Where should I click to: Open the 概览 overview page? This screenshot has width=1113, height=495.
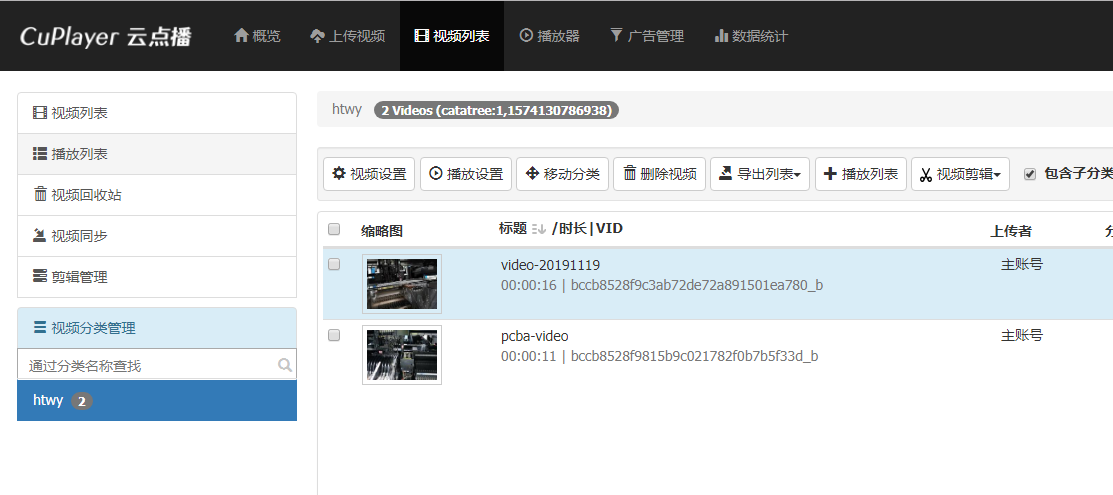[257, 36]
